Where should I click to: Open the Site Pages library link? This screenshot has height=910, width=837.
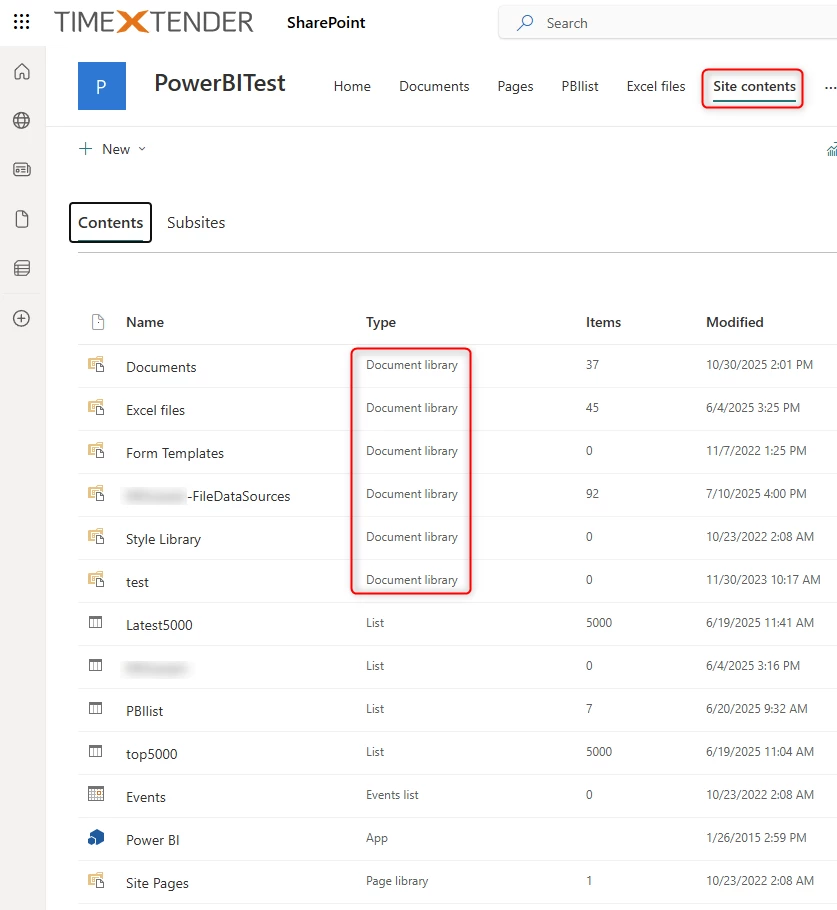[x=157, y=883]
